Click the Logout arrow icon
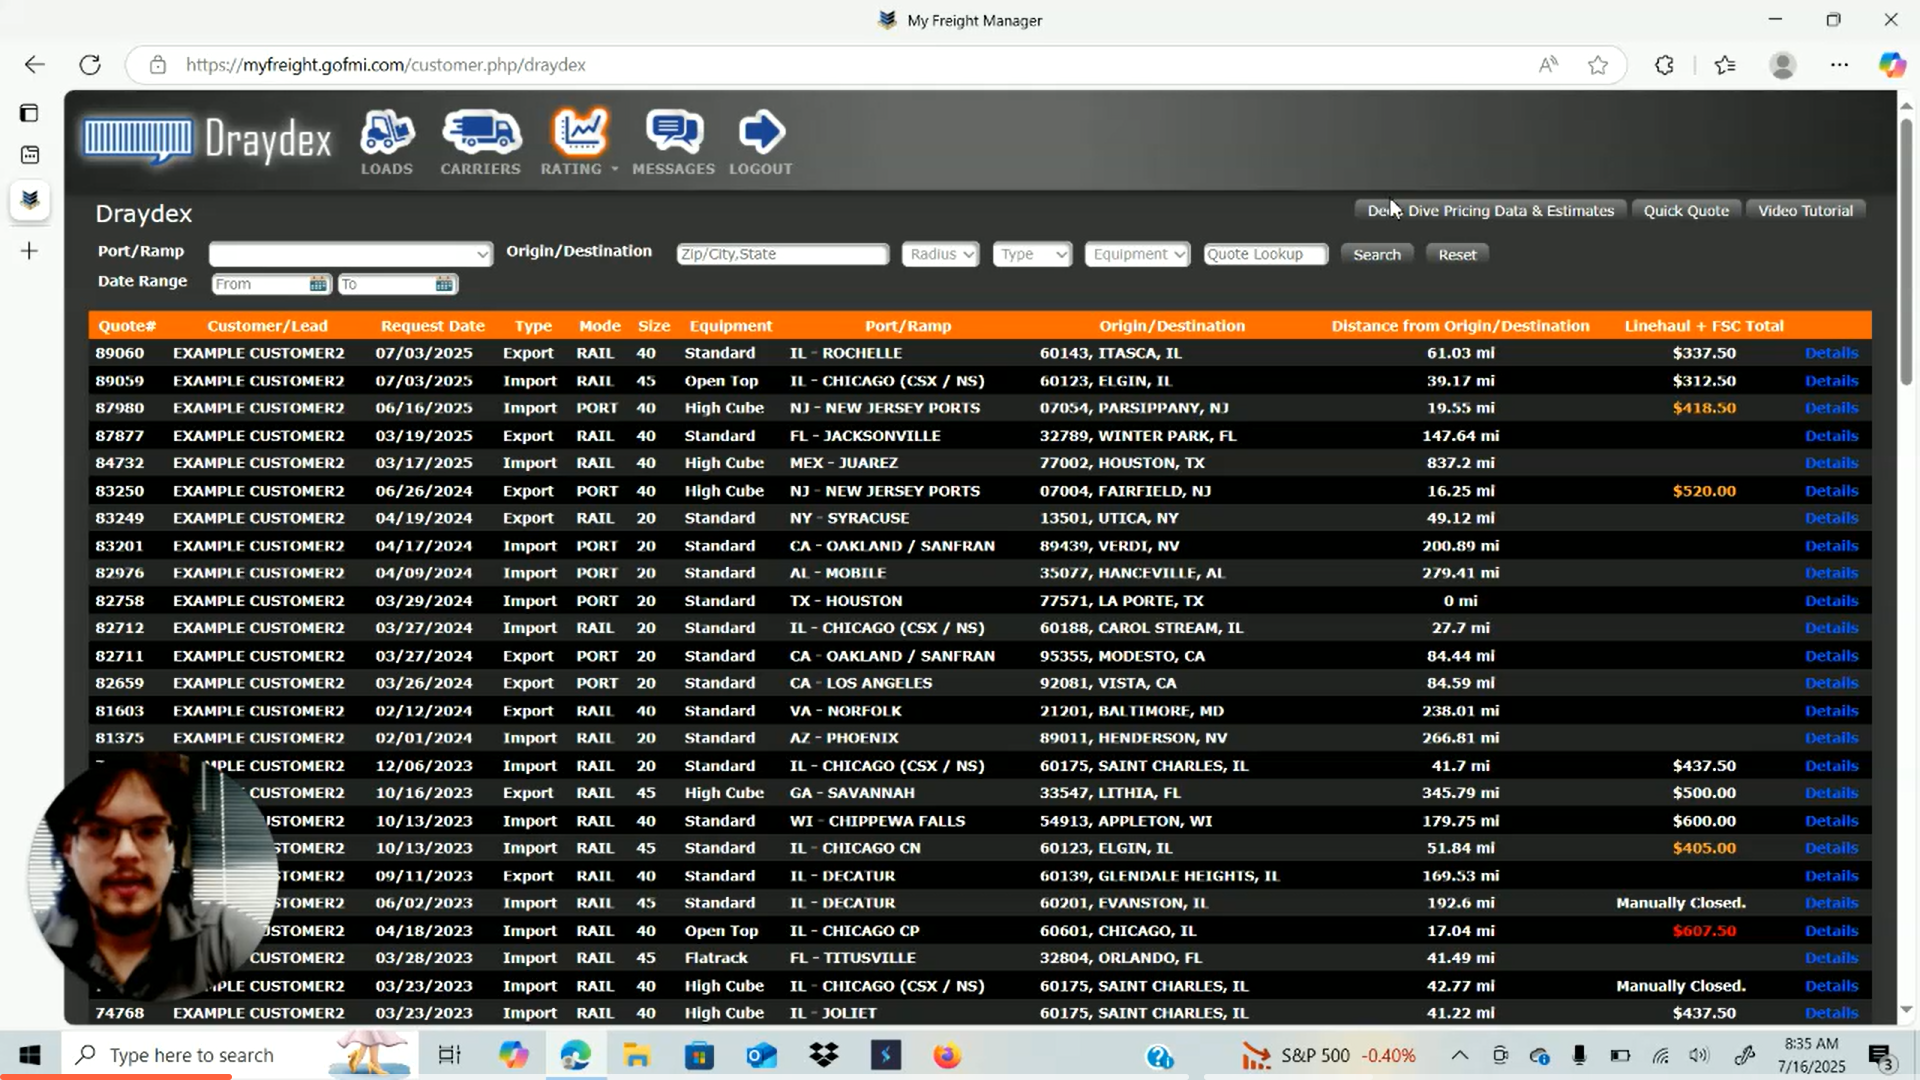This screenshot has height=1080, width=1920. coord(761,133)
